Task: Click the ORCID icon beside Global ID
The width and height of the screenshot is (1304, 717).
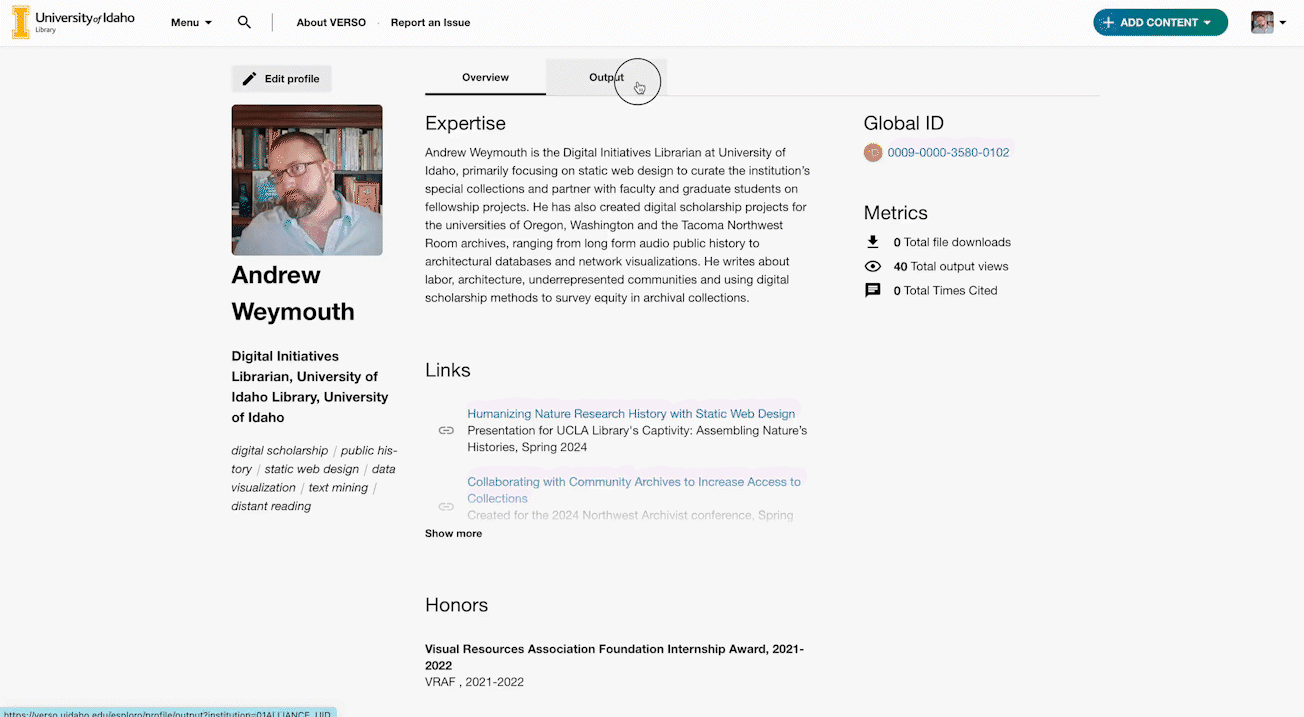Action: coord(873,153)
